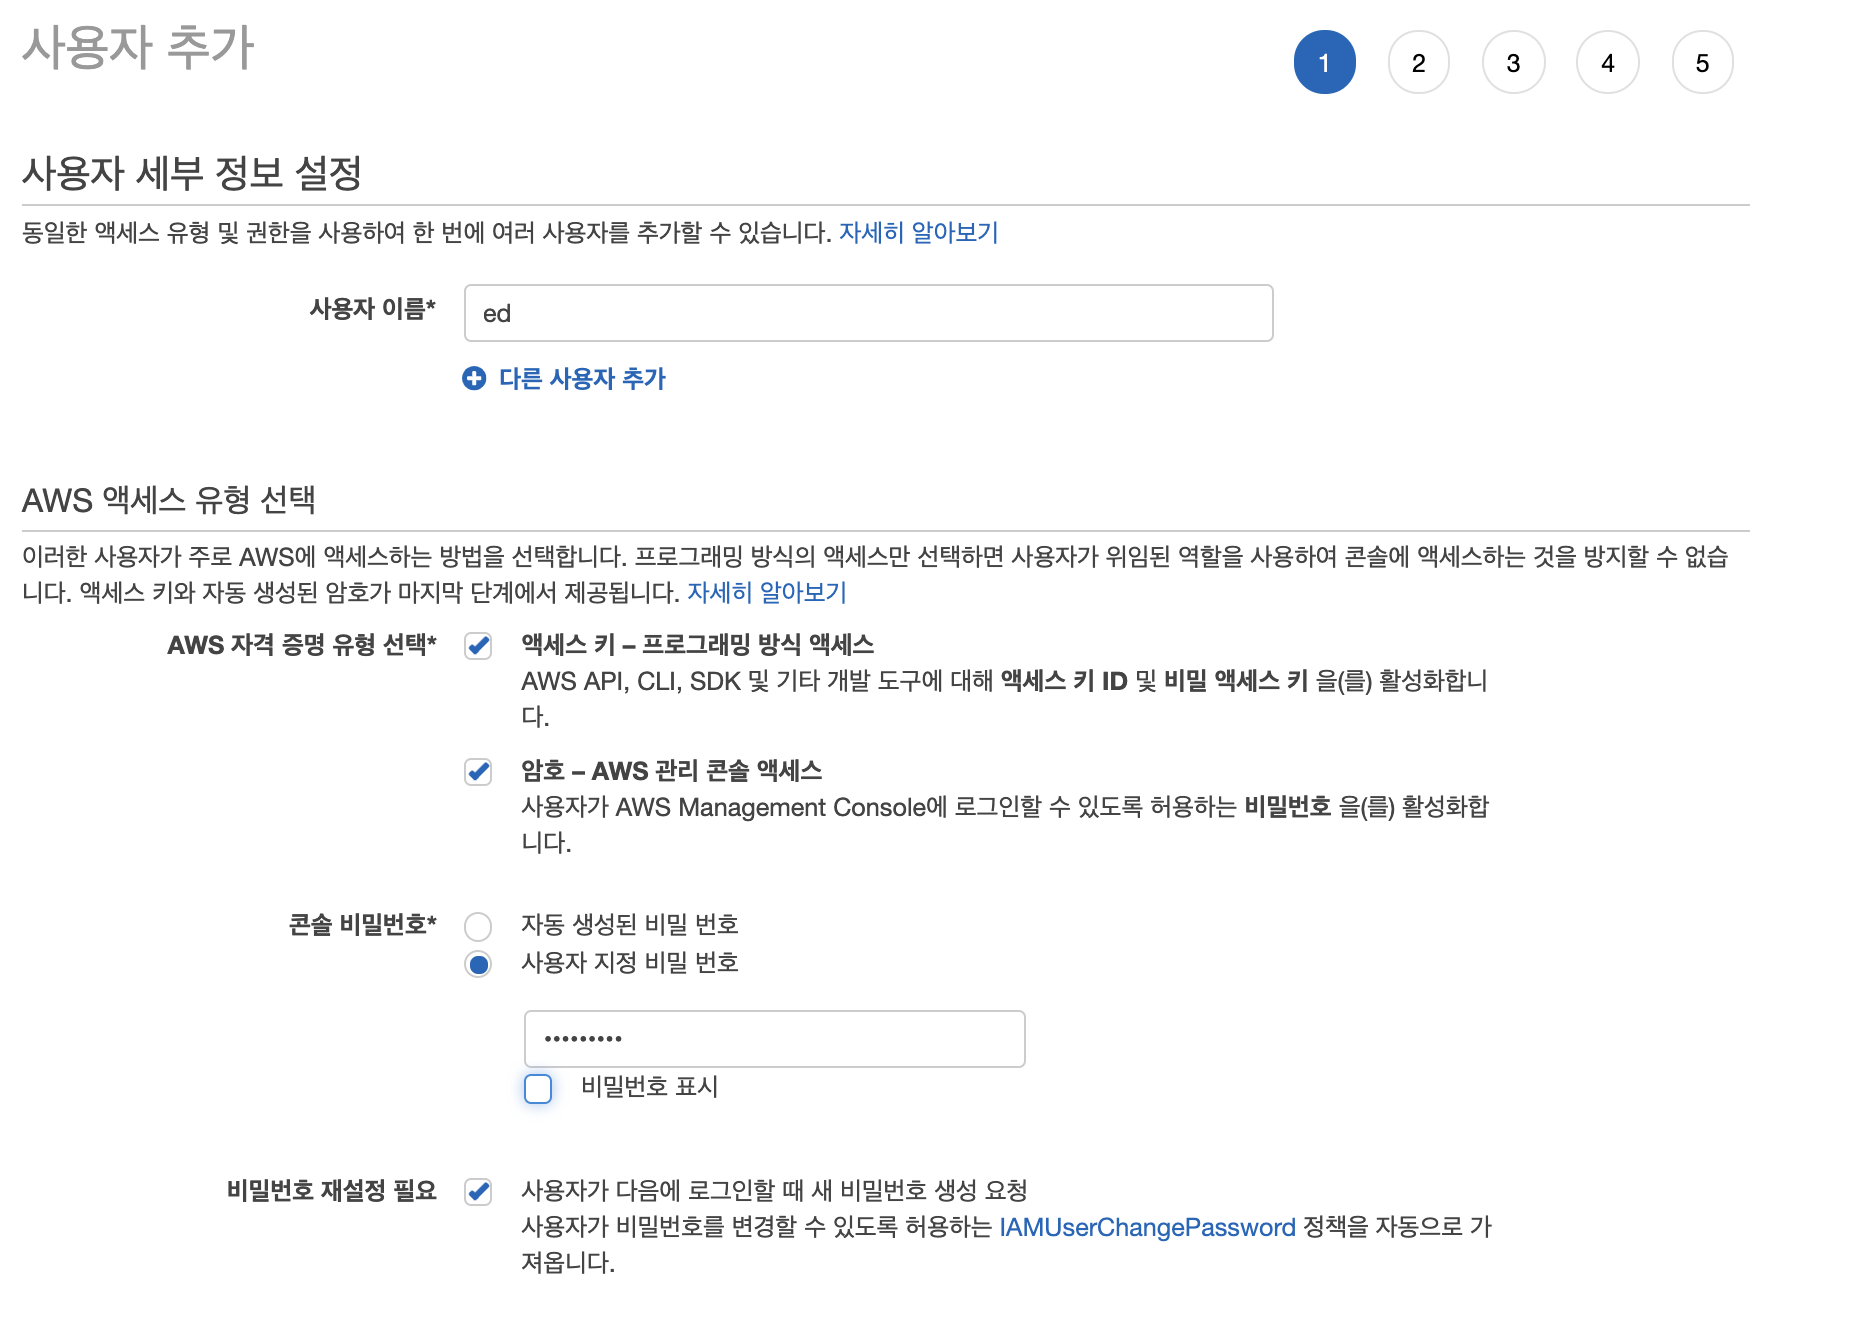1872x1318 pixels.
Task: Uncheck the 비밀번호 재설정 필요 checkbox
Action: point(478,1192)
